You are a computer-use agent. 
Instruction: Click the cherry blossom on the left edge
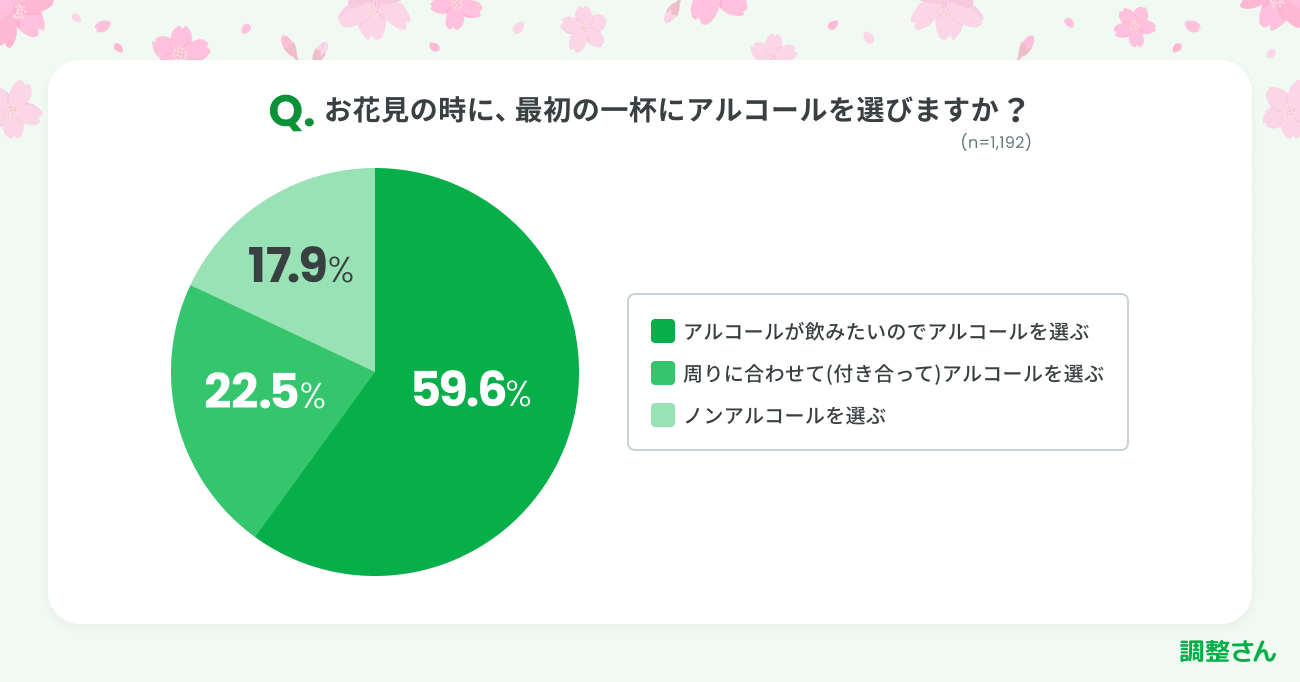pyautogui.click(x=16, y=110)
